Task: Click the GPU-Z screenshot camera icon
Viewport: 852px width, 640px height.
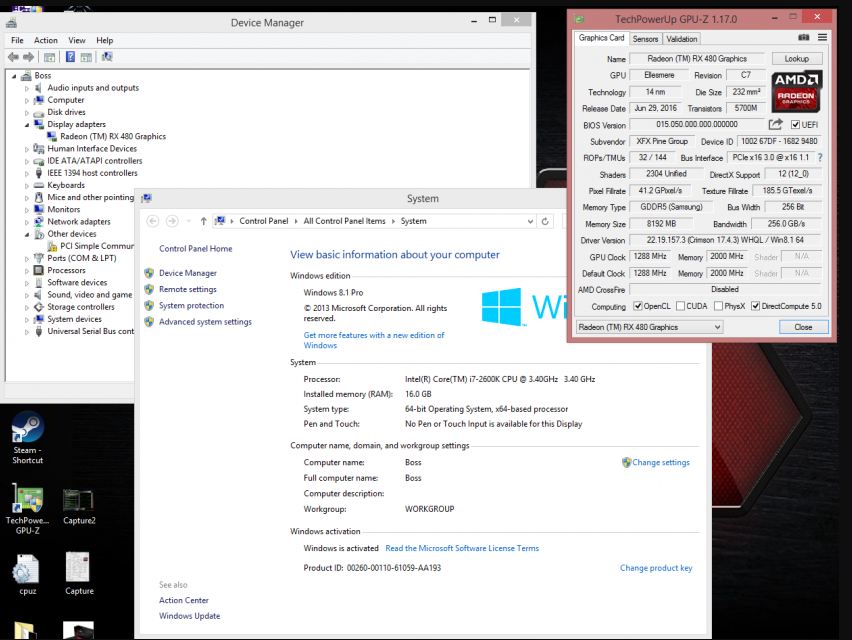Action: coord(804,37)
